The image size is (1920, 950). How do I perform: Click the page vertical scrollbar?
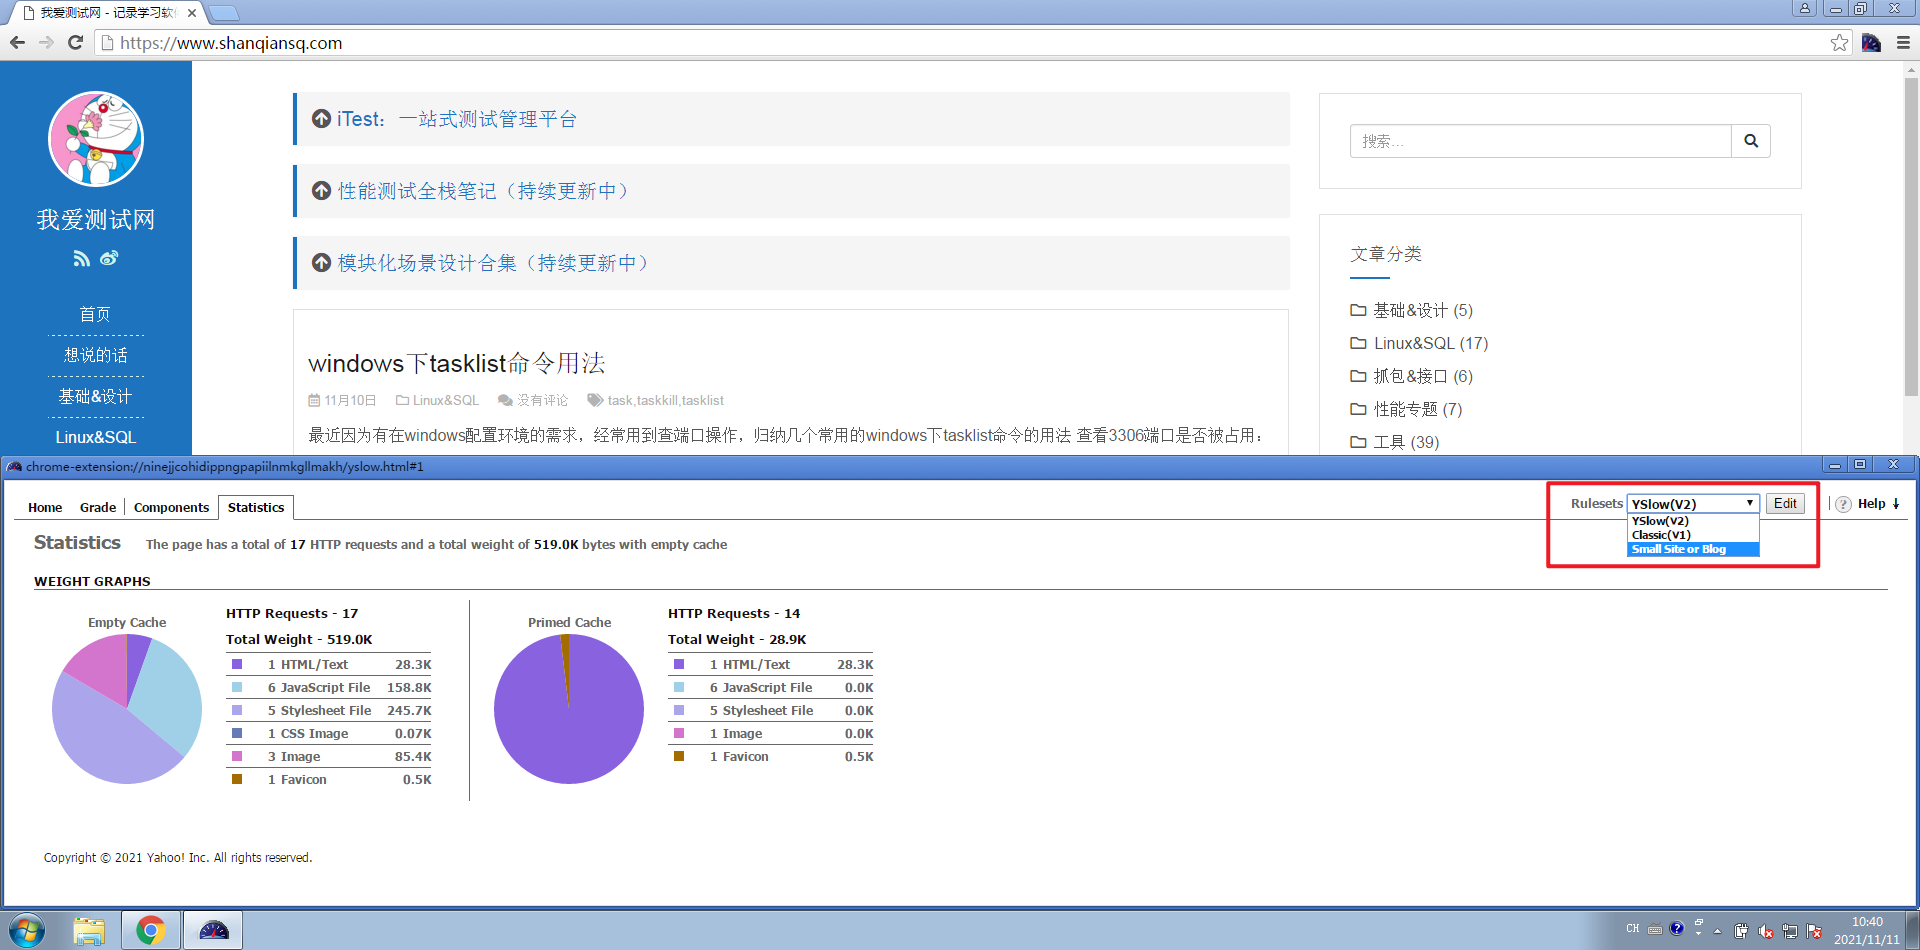coord(1911,236)
